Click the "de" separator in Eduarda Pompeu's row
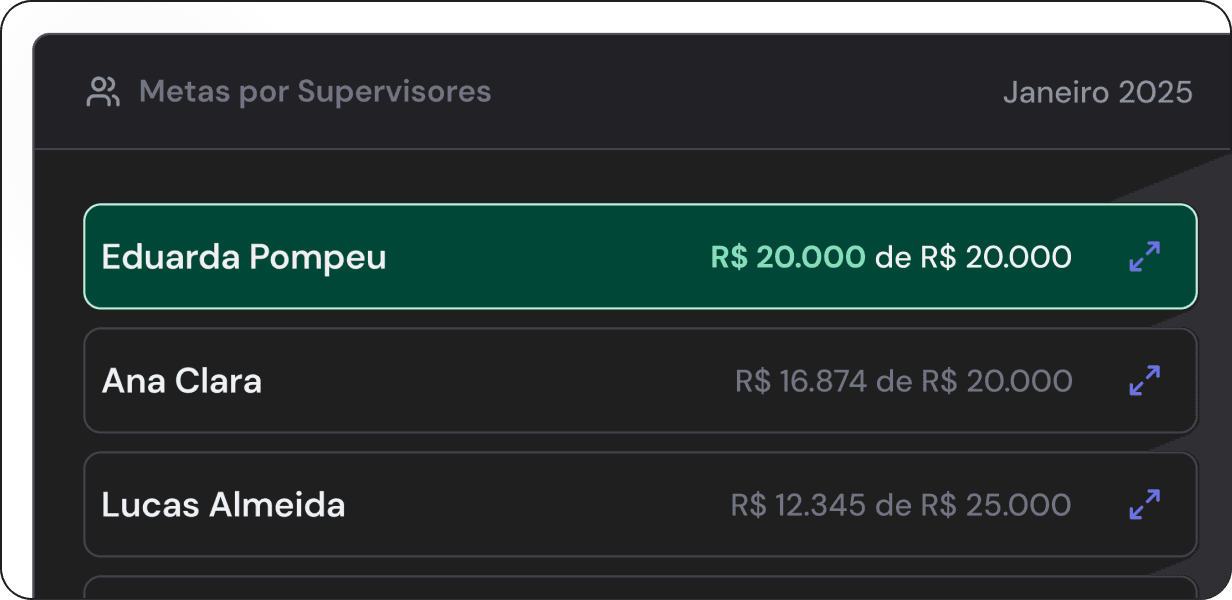Viewport: 1232px width, 600px height. 893,258
